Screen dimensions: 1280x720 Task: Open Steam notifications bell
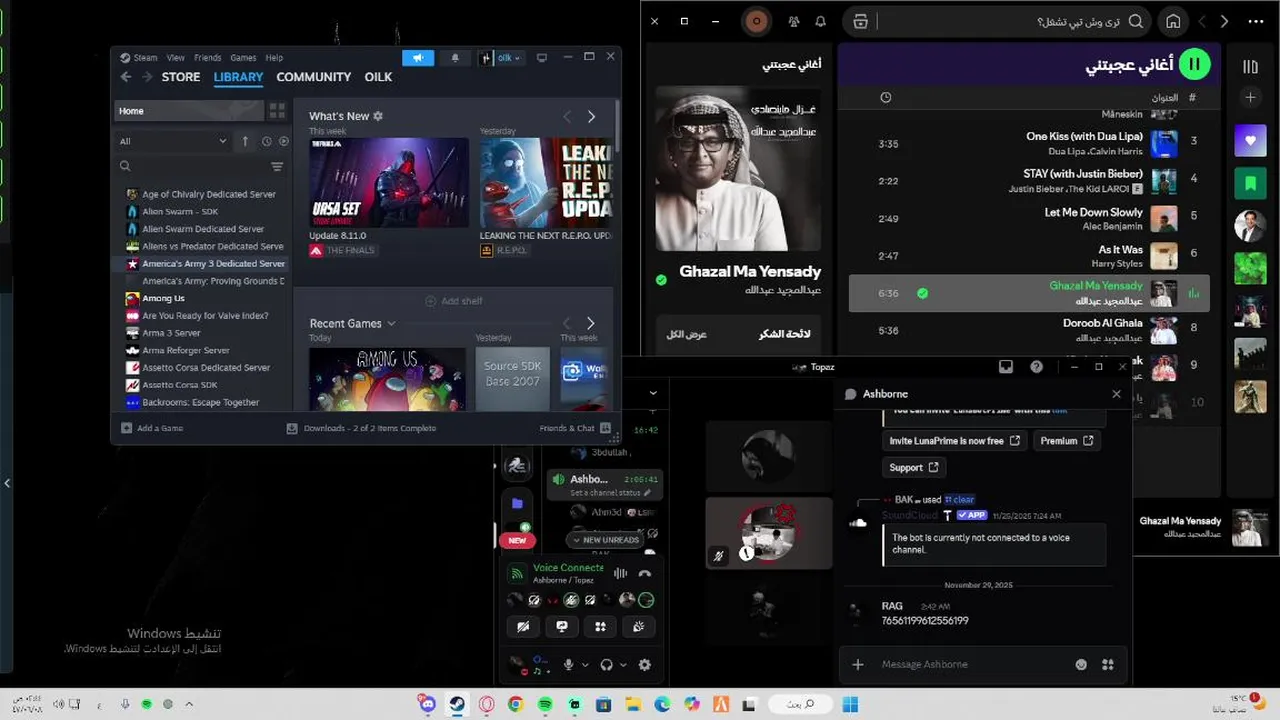click(455, 58)
